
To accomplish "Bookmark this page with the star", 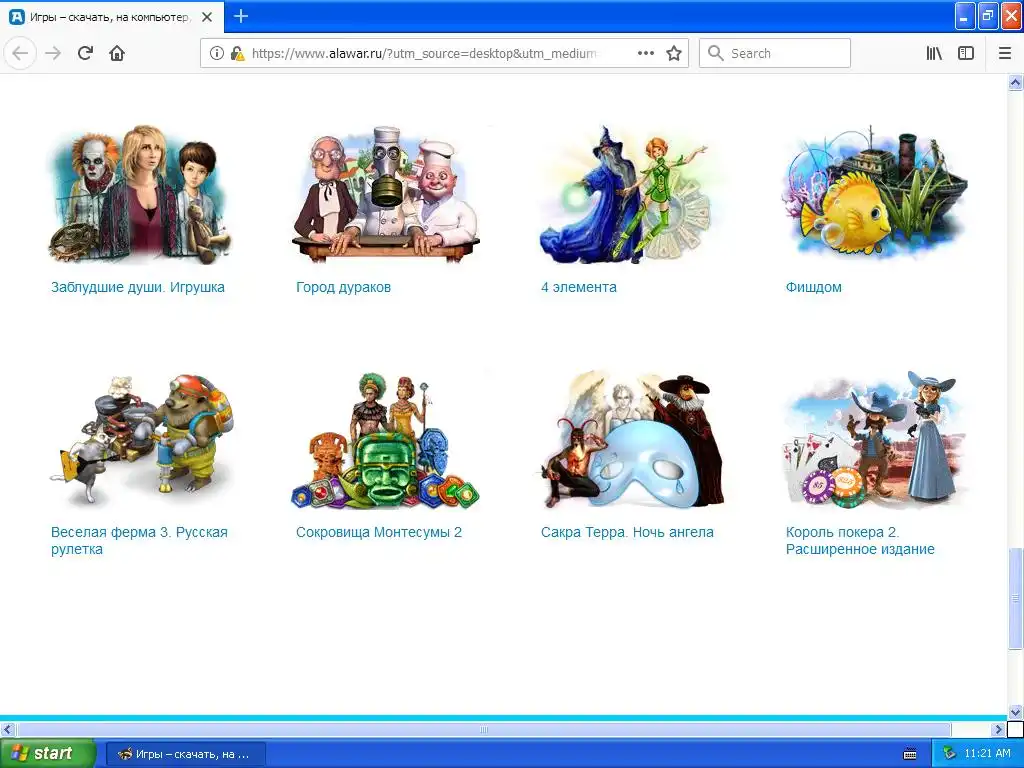I will click(x=674, y=54).
